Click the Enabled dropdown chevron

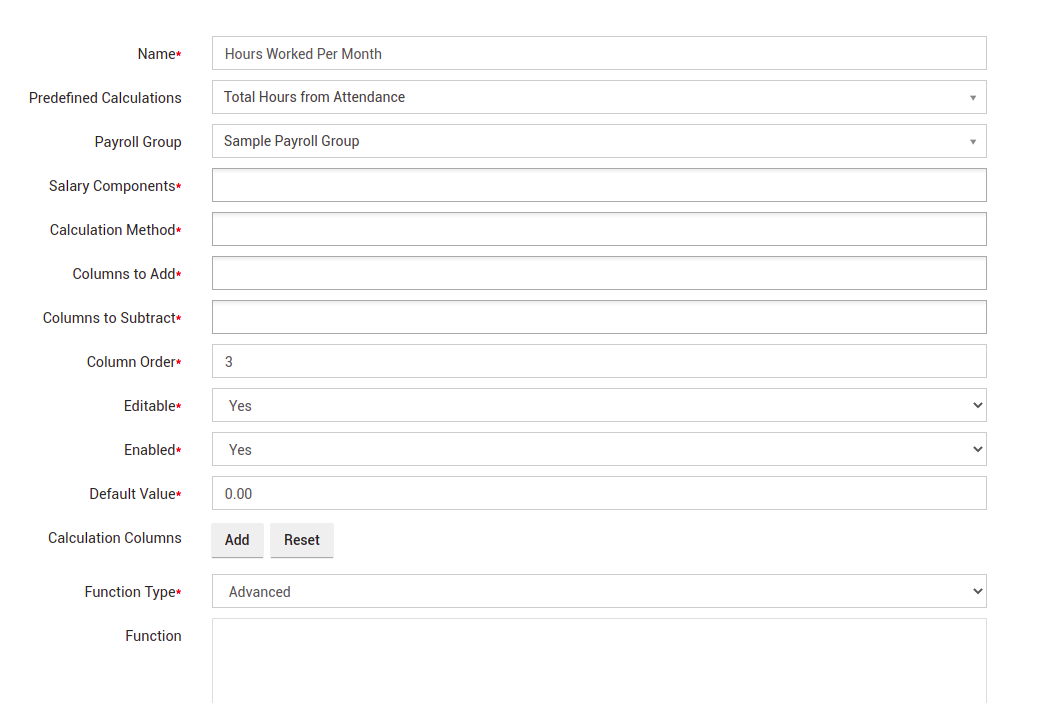coord(977,449)
